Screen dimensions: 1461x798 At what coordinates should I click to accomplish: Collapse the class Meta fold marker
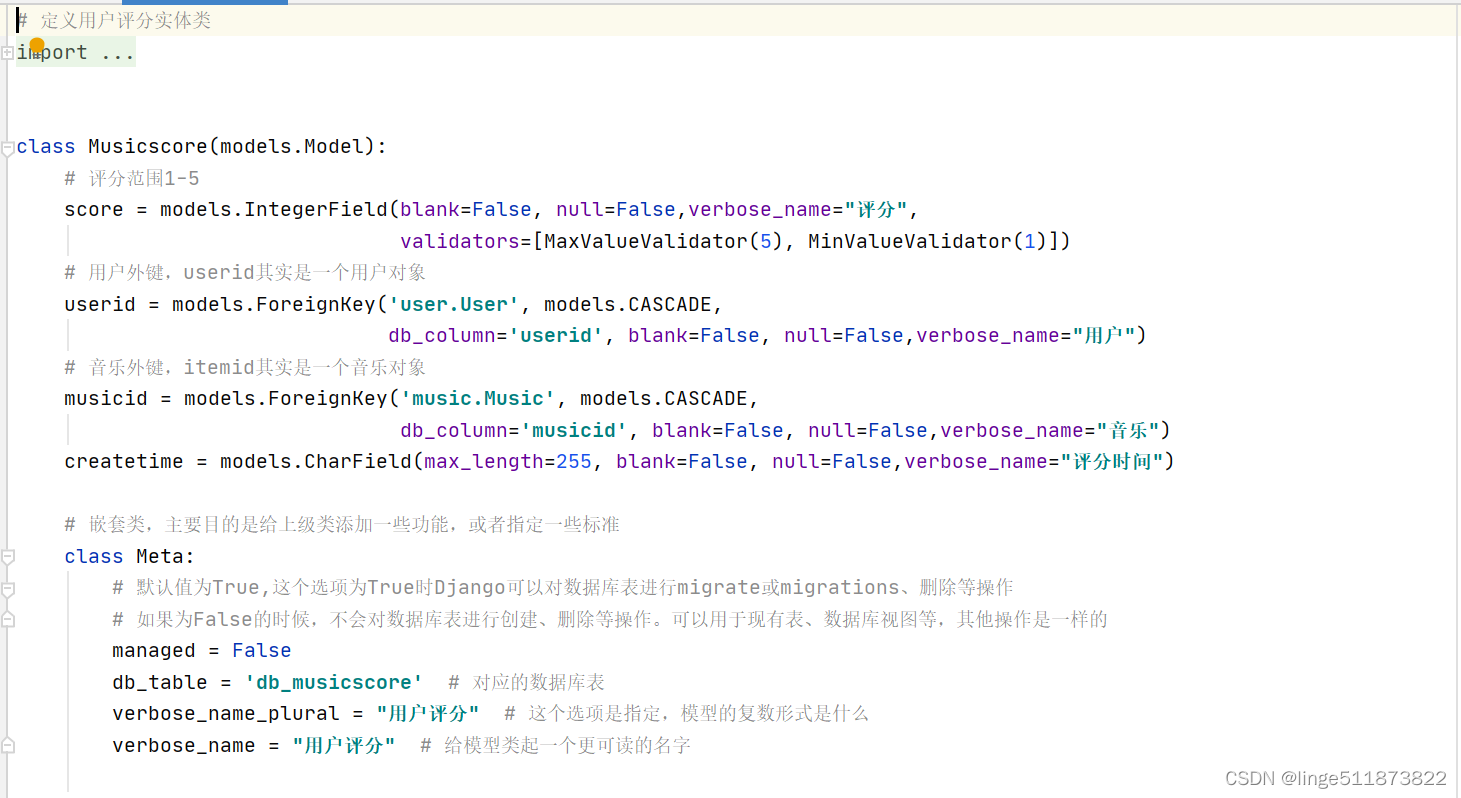coord(7,556)
